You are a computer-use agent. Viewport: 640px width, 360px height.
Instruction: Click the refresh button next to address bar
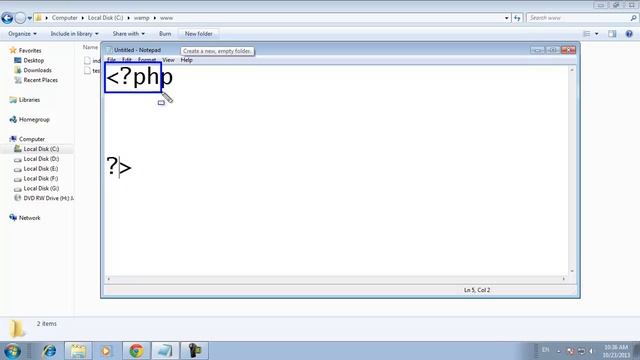coord(518,18)
